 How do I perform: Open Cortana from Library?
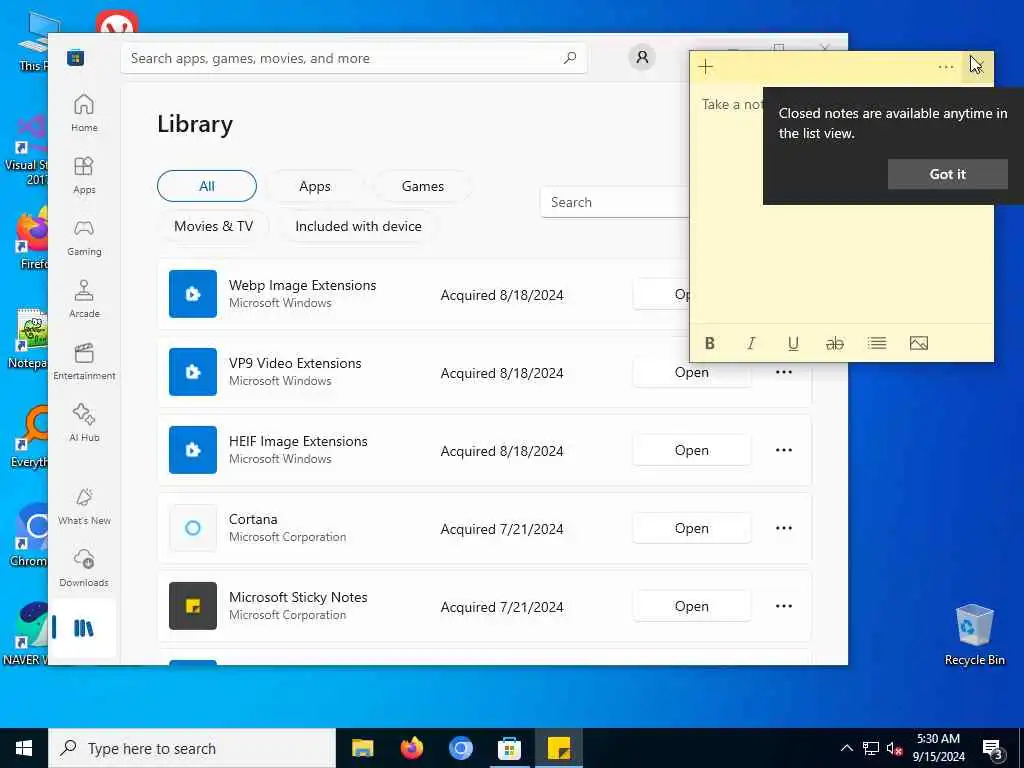692,528
